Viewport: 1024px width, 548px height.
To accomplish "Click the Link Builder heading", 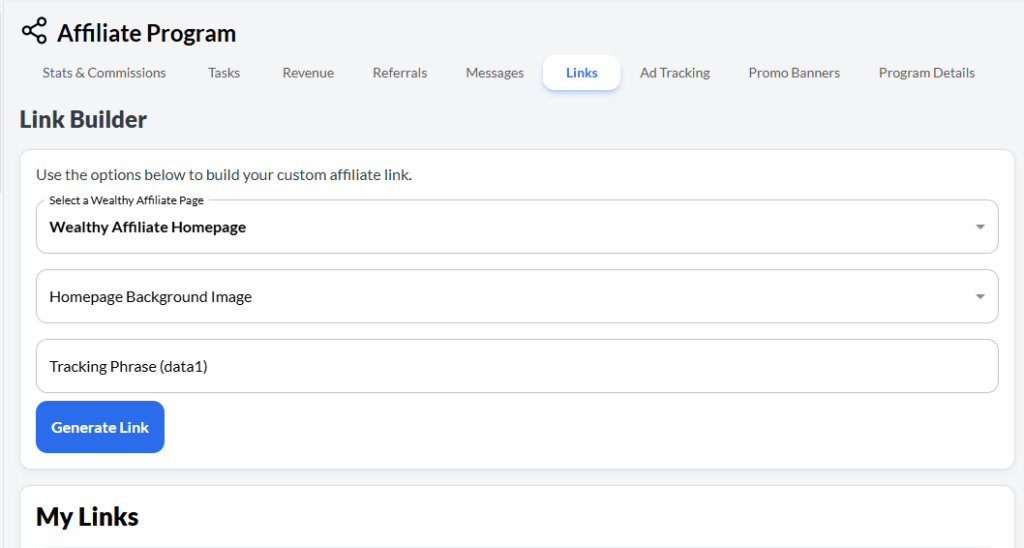I will [83, 120].
